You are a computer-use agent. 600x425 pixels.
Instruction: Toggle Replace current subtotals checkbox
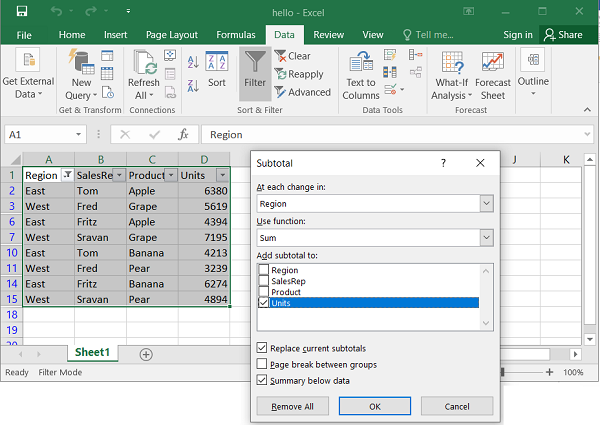click(x=263, y=348)
